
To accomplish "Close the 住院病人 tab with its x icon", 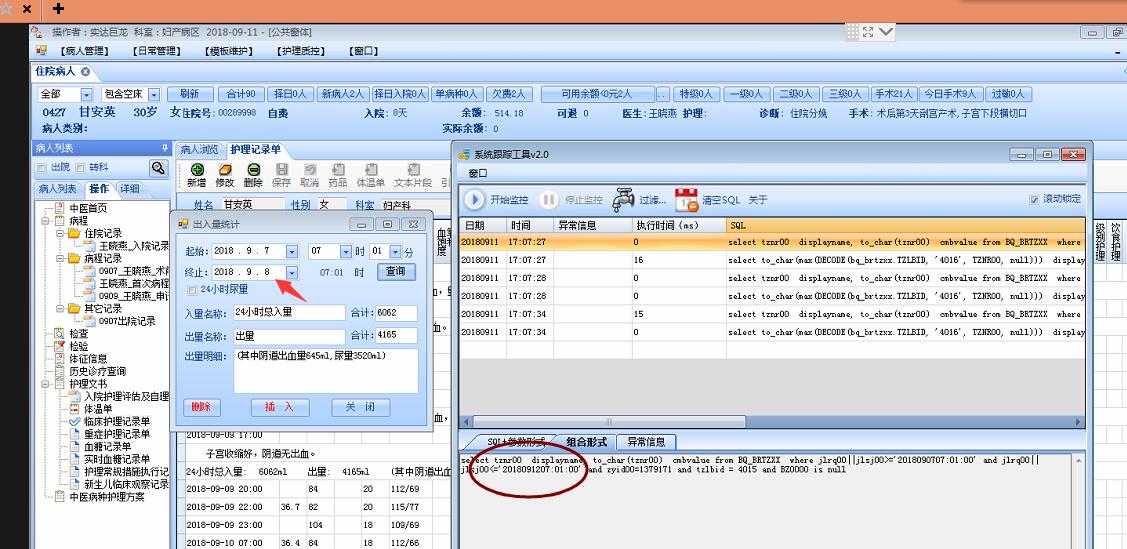I will pos(85,71).
